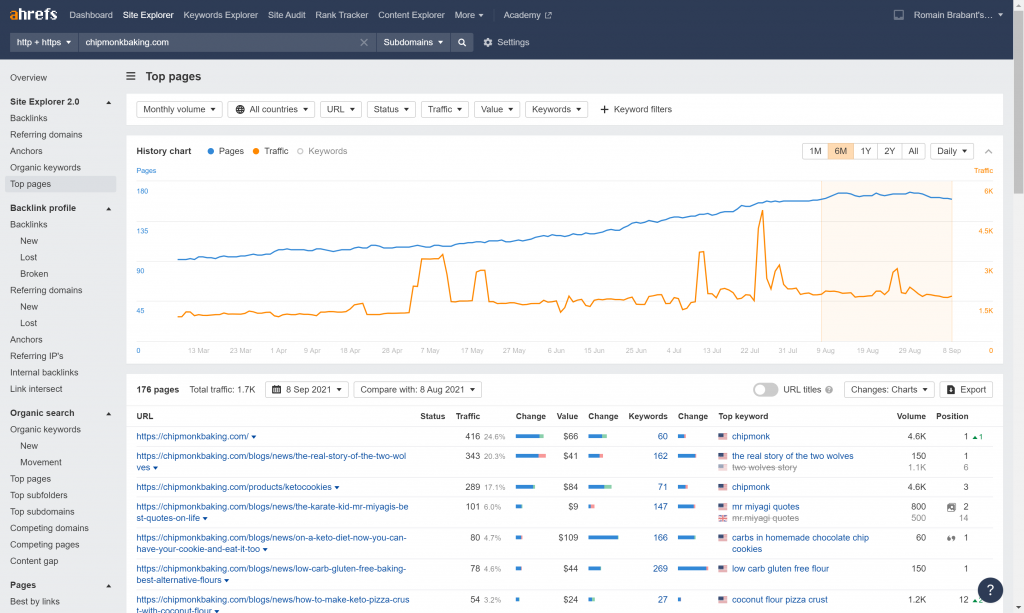
Task: Open Academy external link
Action: (527, 14)
